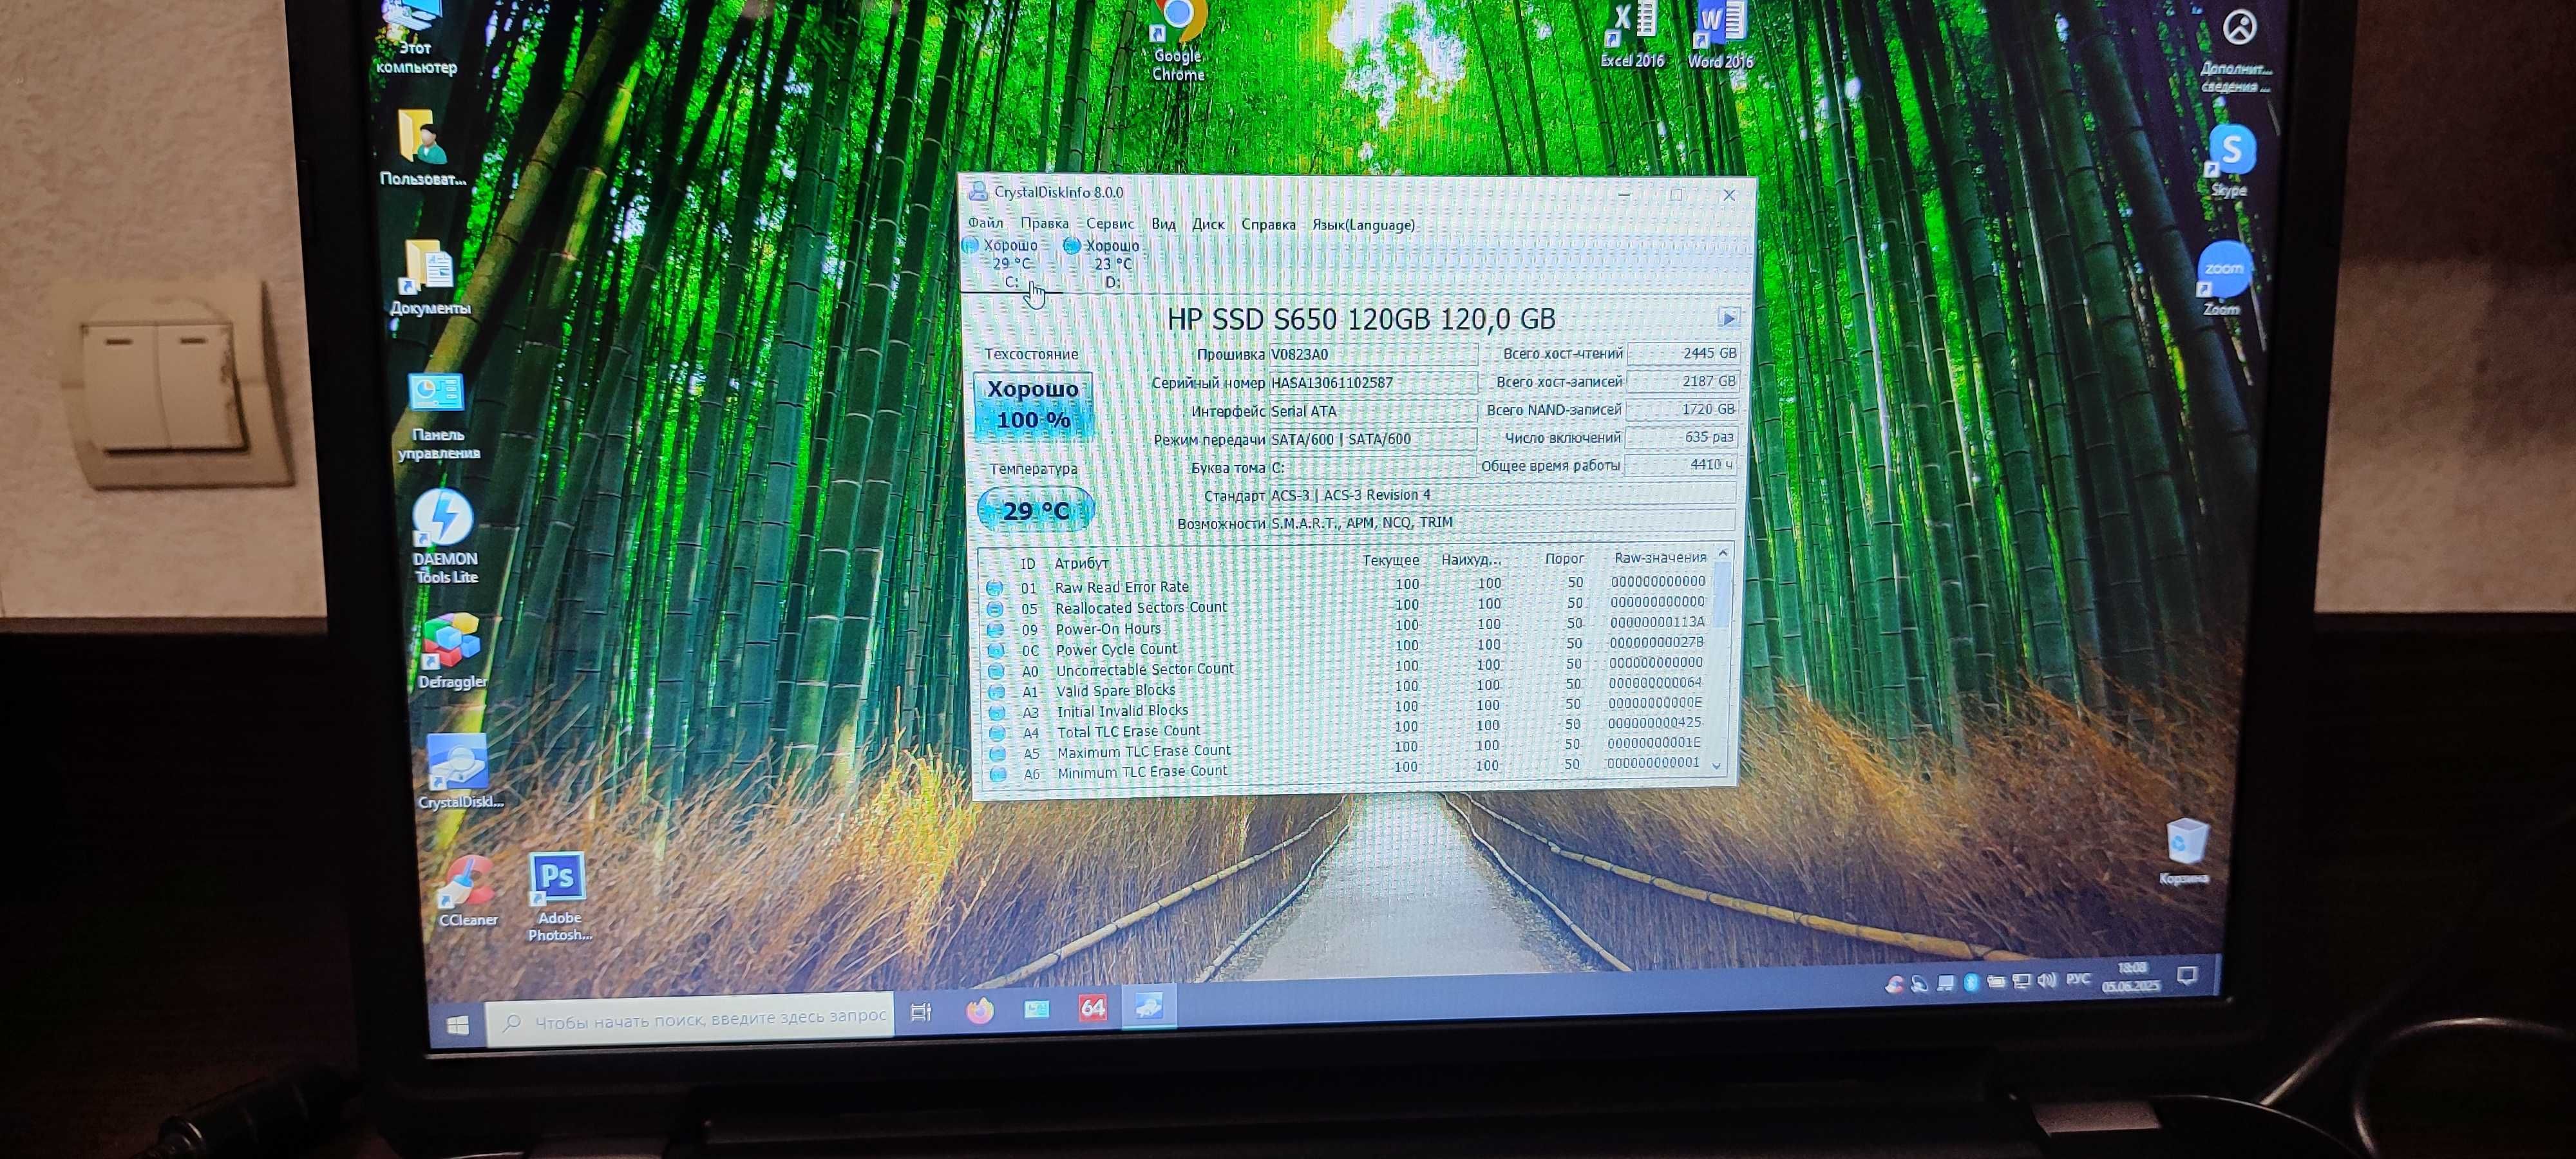Launch Adobe Photoshop desktop icon
The height and width of the screenshot is (1159, 2576).
click(x=559, y=896)
